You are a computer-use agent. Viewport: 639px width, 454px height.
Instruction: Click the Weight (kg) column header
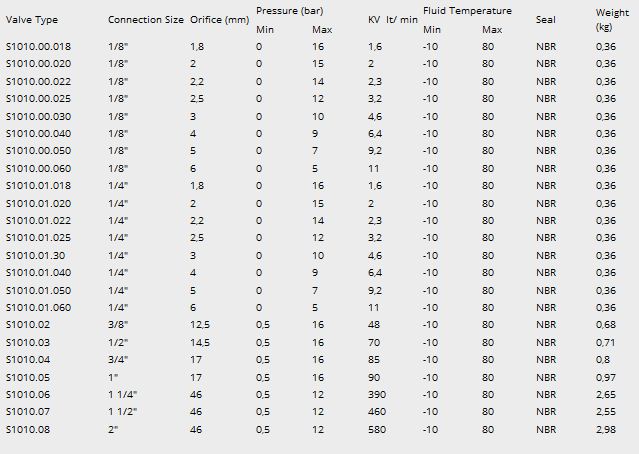click(x=612, y=19)
